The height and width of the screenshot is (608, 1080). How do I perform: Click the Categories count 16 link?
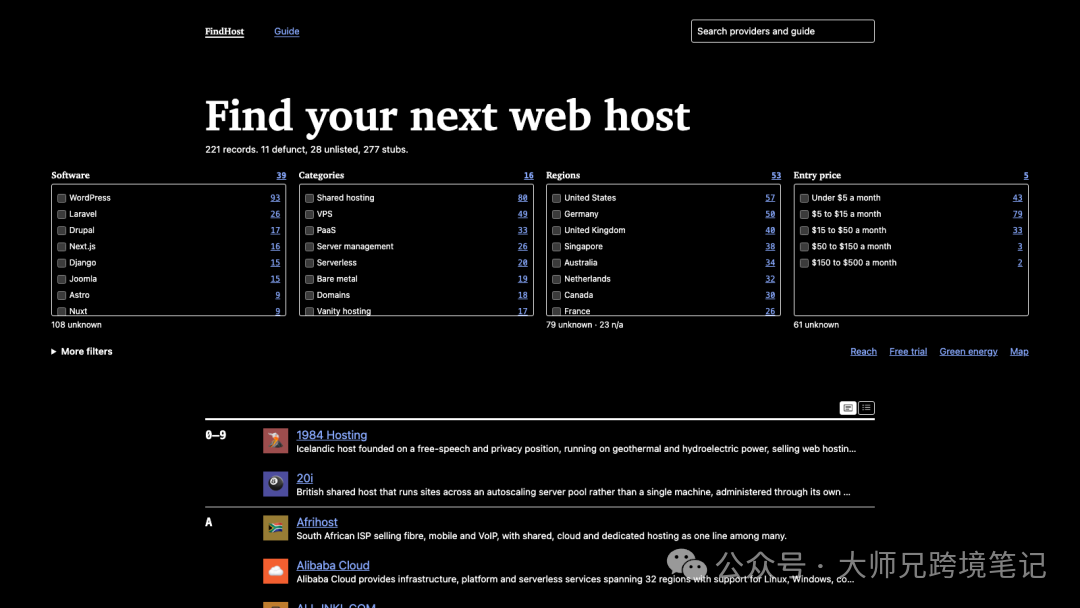click(528, 176)
